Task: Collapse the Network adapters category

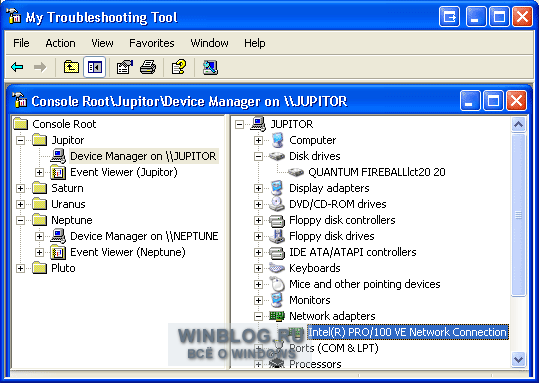Action: (x=258, y=316)
